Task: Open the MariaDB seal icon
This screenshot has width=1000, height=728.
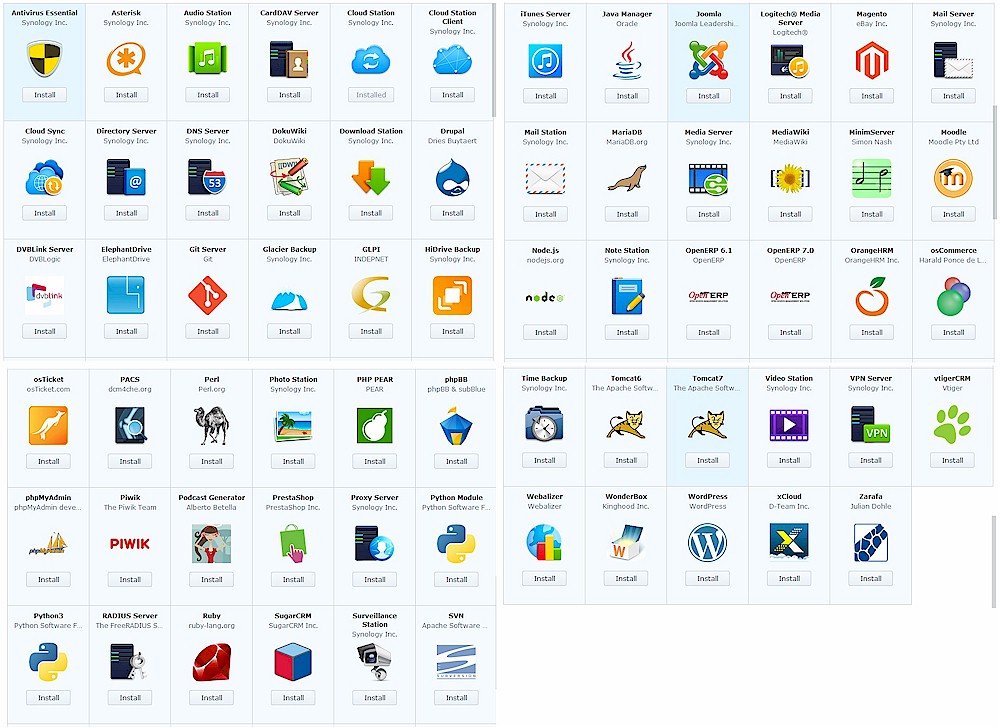Action: coord(628,178)
